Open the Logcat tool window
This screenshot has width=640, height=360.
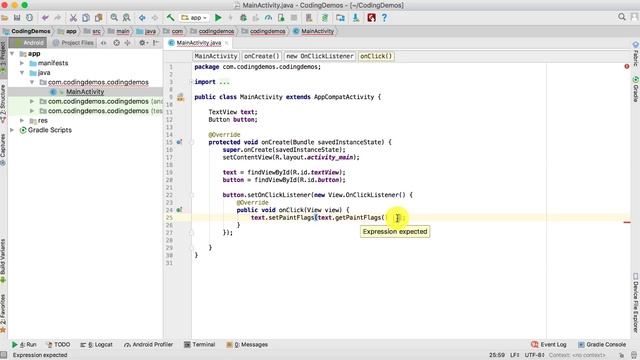pyautogui.click(x=96, y=344)
